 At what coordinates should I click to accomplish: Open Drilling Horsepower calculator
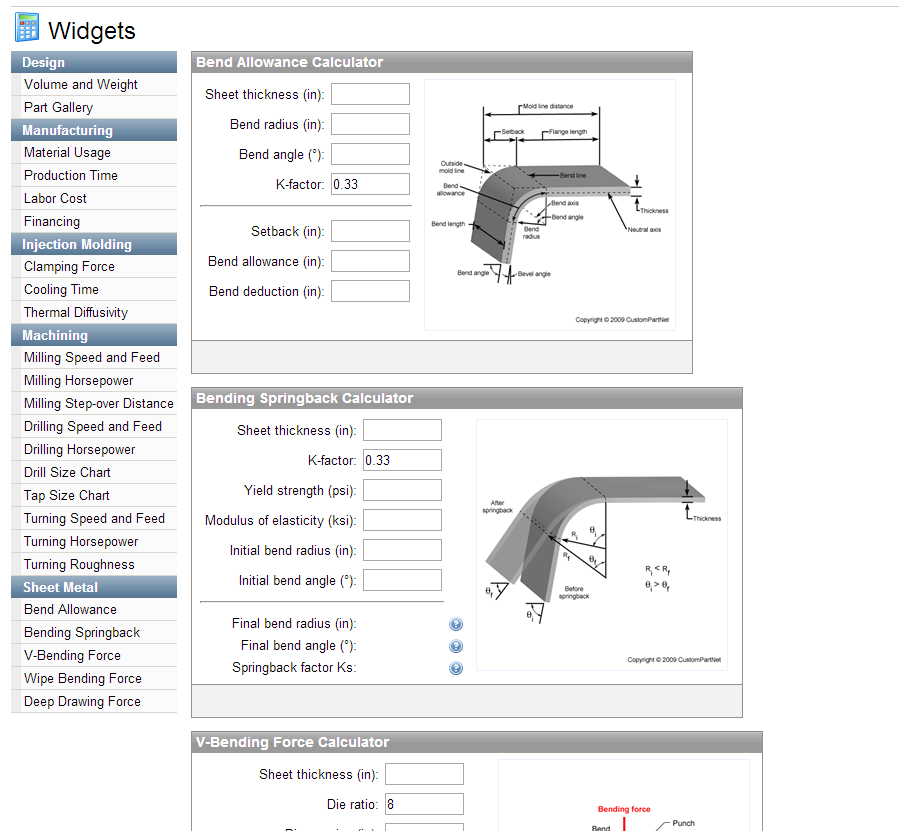coord(79,450)
